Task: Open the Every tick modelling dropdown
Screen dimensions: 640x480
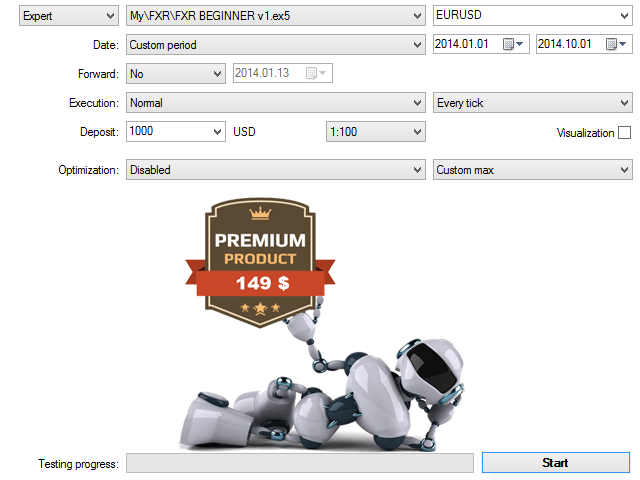Action: (x=533, y=102)
